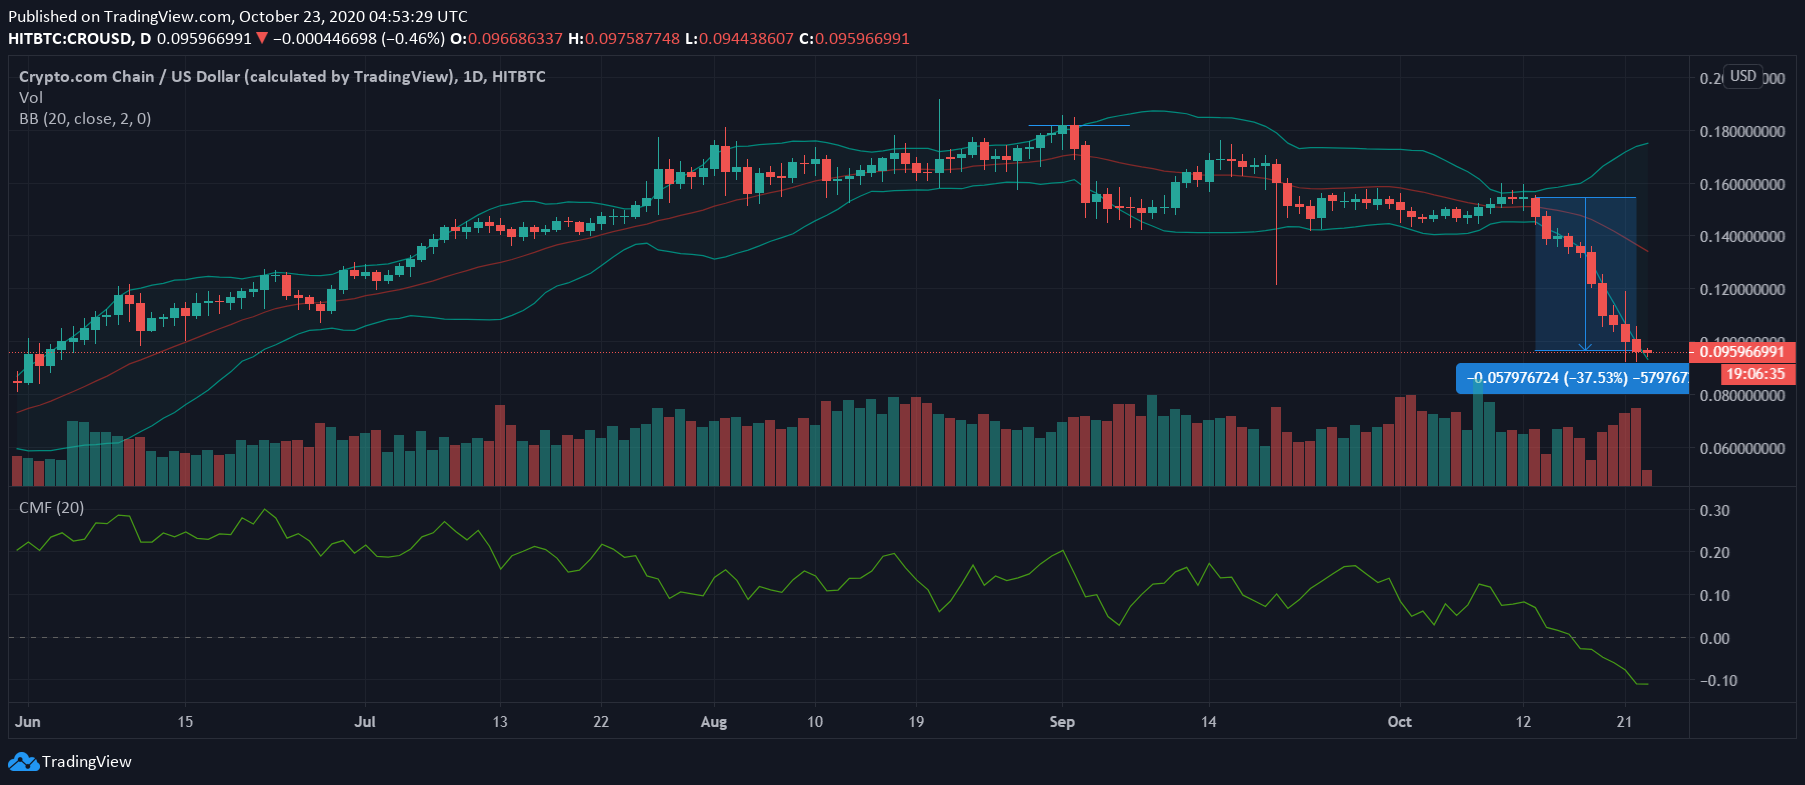The image size is (1805, 785).
Task: Click the HITBTC:CROUSD, D symbol header
Action: [x=80, y=38]
